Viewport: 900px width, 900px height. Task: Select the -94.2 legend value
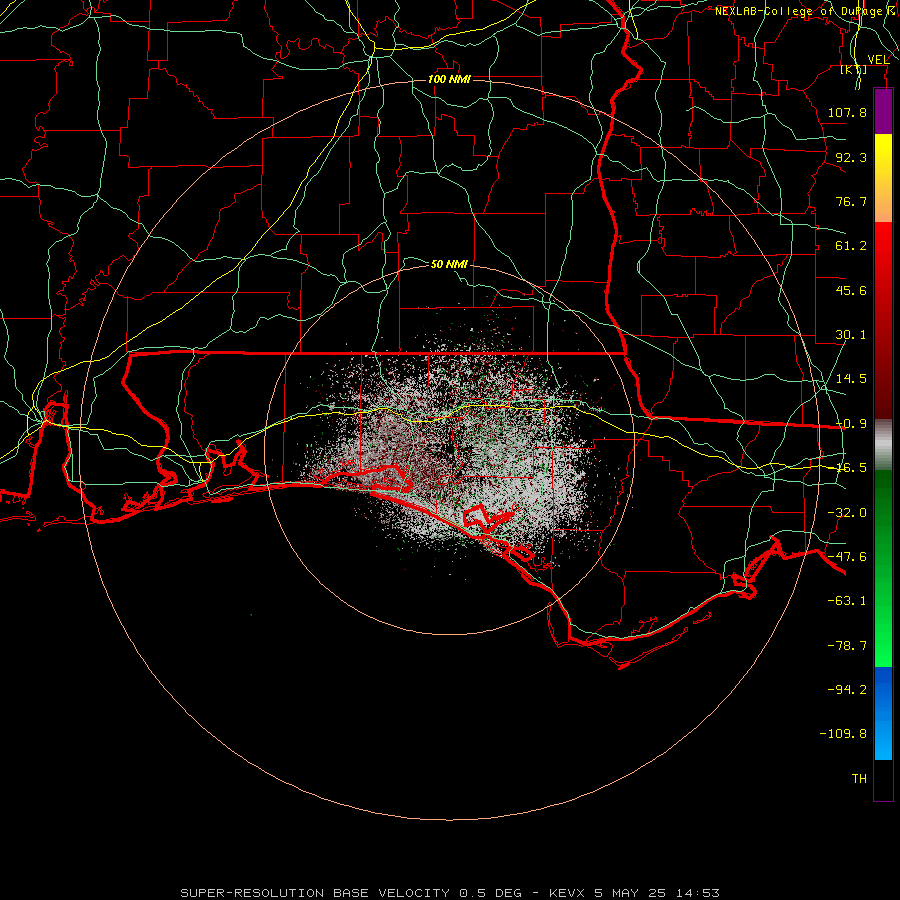click(x=847, y=690)
